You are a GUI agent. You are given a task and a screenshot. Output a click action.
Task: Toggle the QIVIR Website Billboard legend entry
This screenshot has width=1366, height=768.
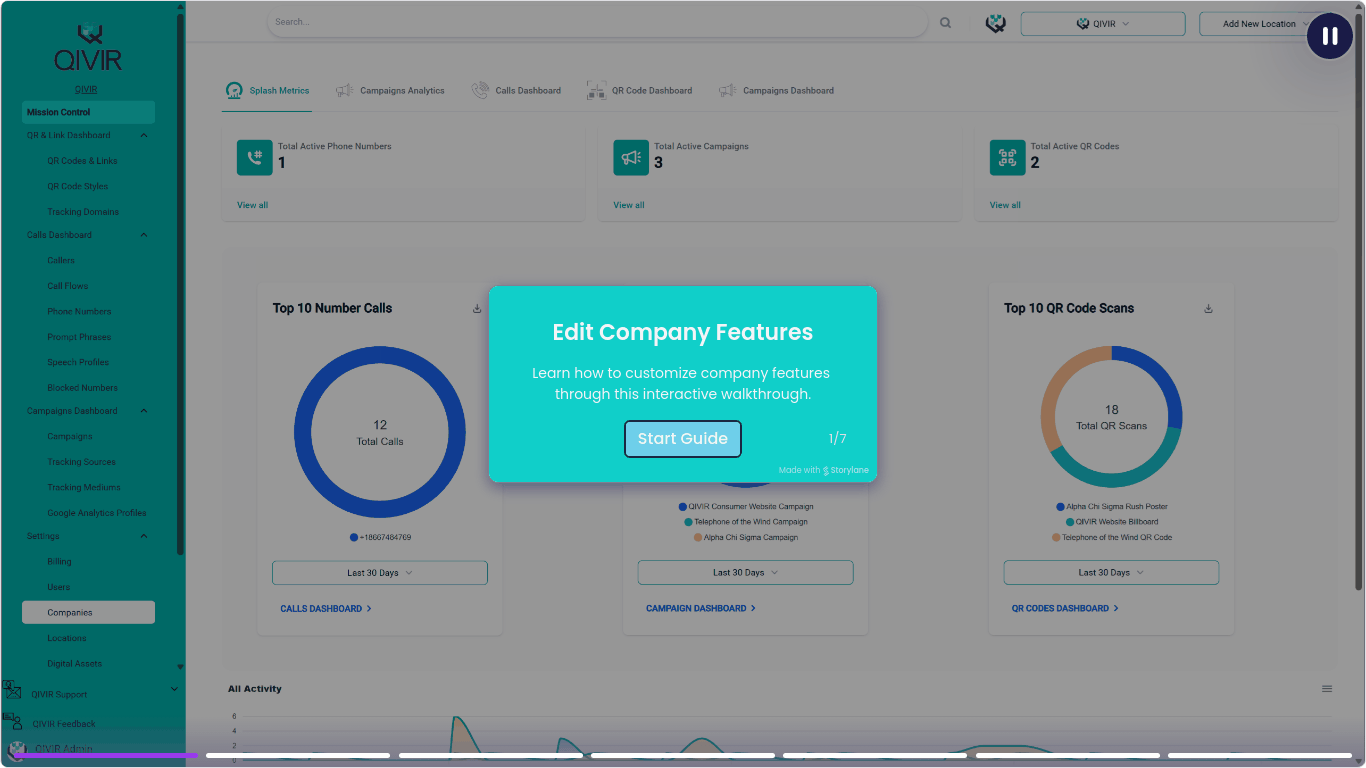pyautogui.click(x=1112, y=522)
